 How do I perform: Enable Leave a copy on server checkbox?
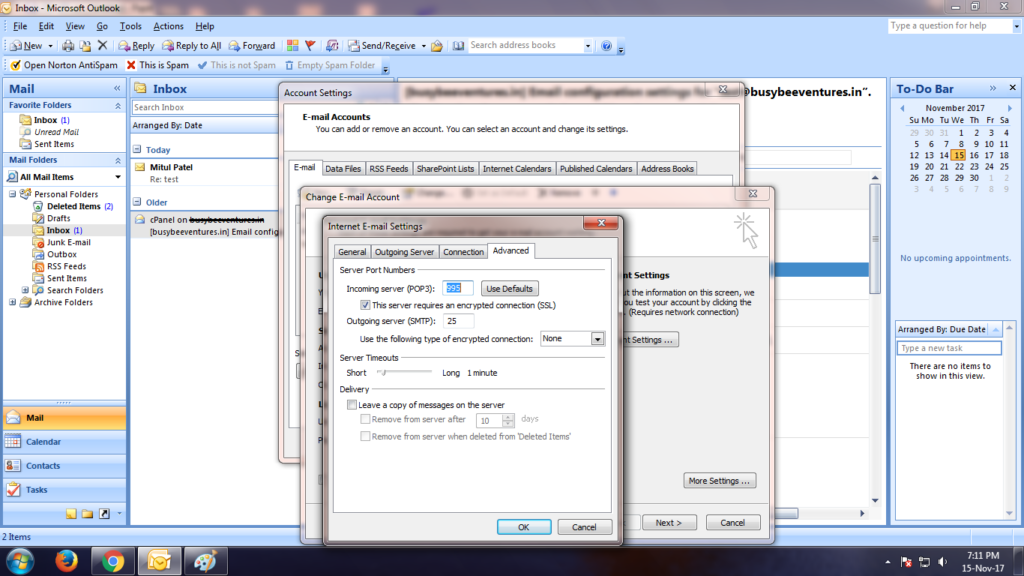pos(352,405)
